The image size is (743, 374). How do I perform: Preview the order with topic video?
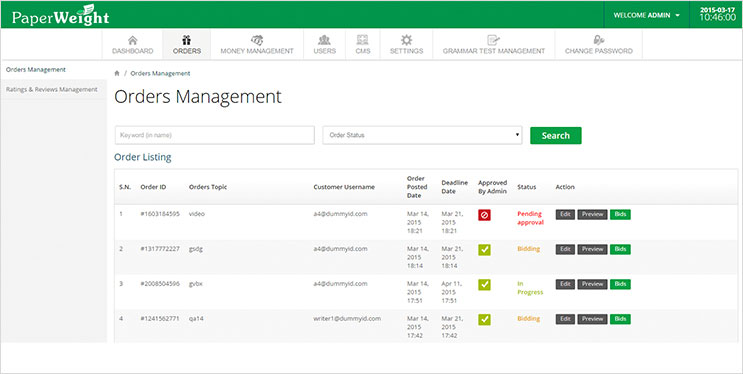(592, 214)
